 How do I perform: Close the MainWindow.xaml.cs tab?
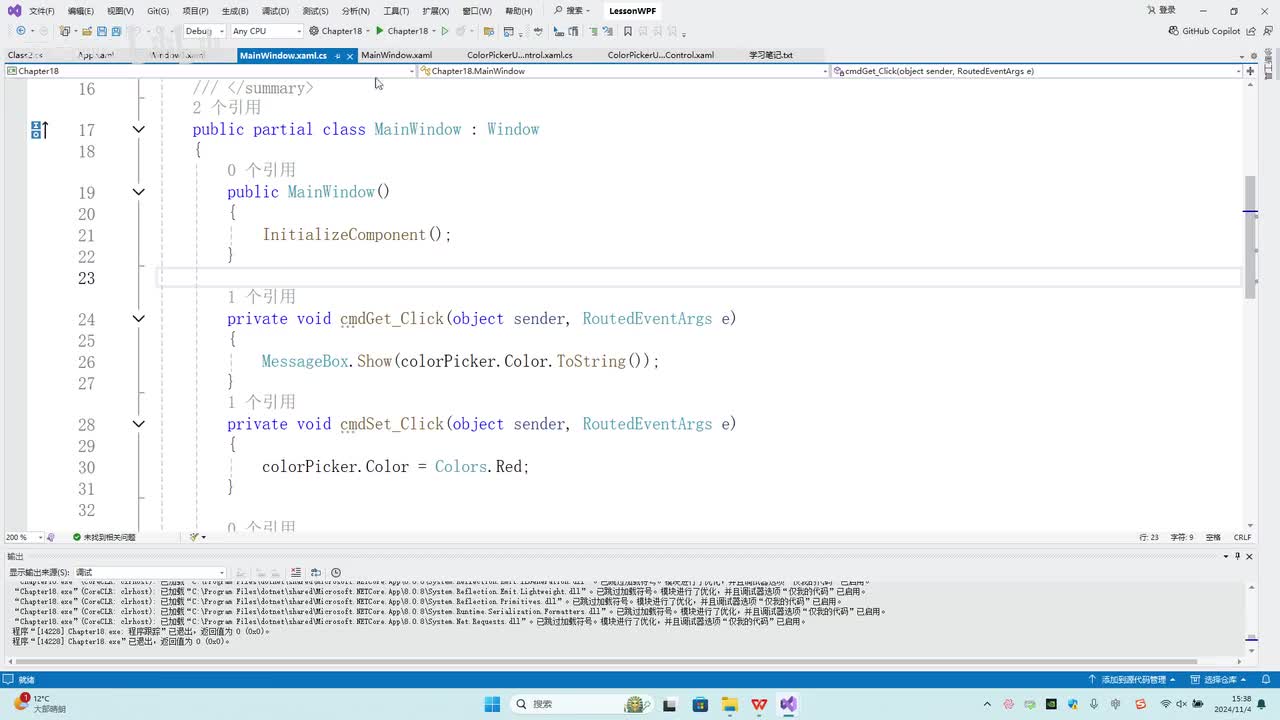350,56
